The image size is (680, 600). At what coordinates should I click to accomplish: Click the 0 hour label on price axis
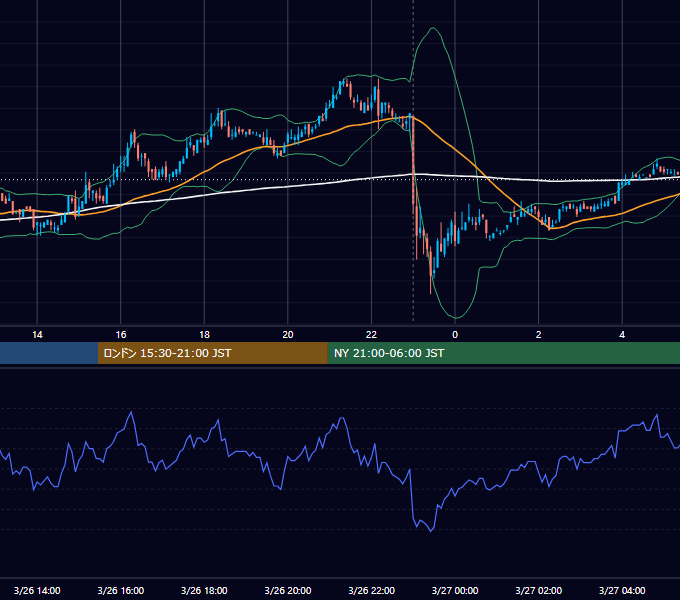coord(455,335)
